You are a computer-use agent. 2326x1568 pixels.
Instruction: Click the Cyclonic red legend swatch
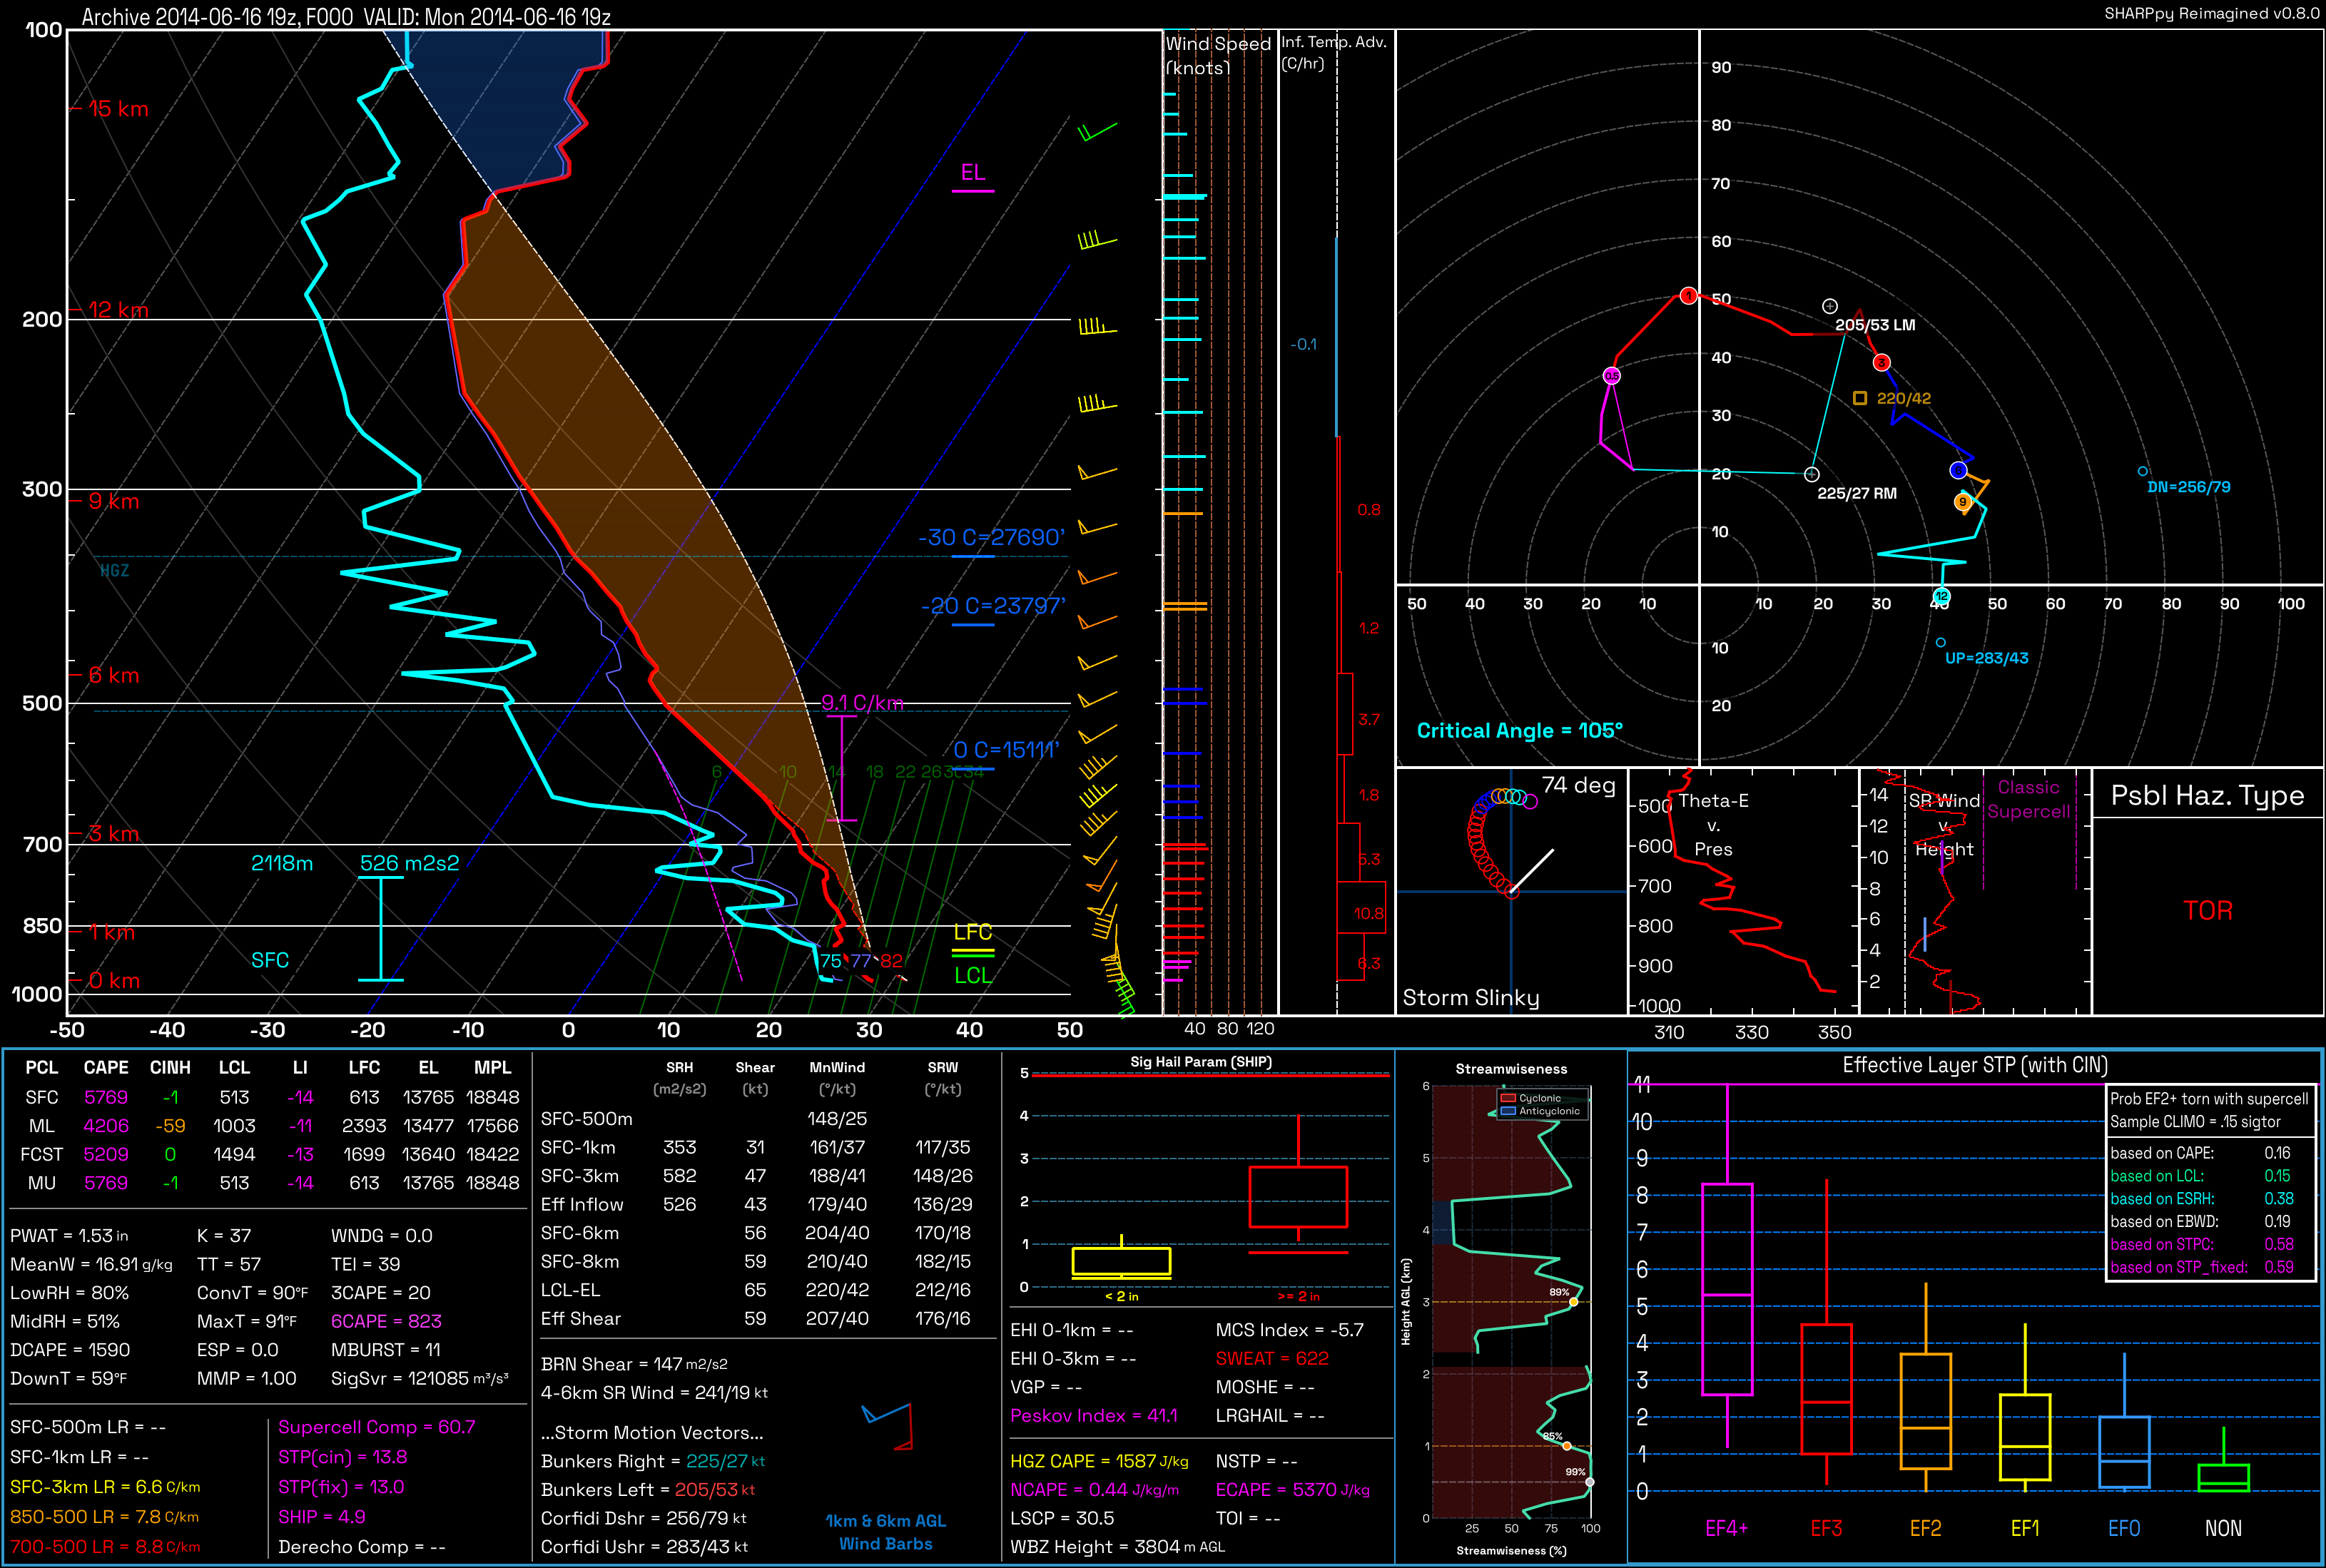pyautogui.click(x=1507, y=1098)
